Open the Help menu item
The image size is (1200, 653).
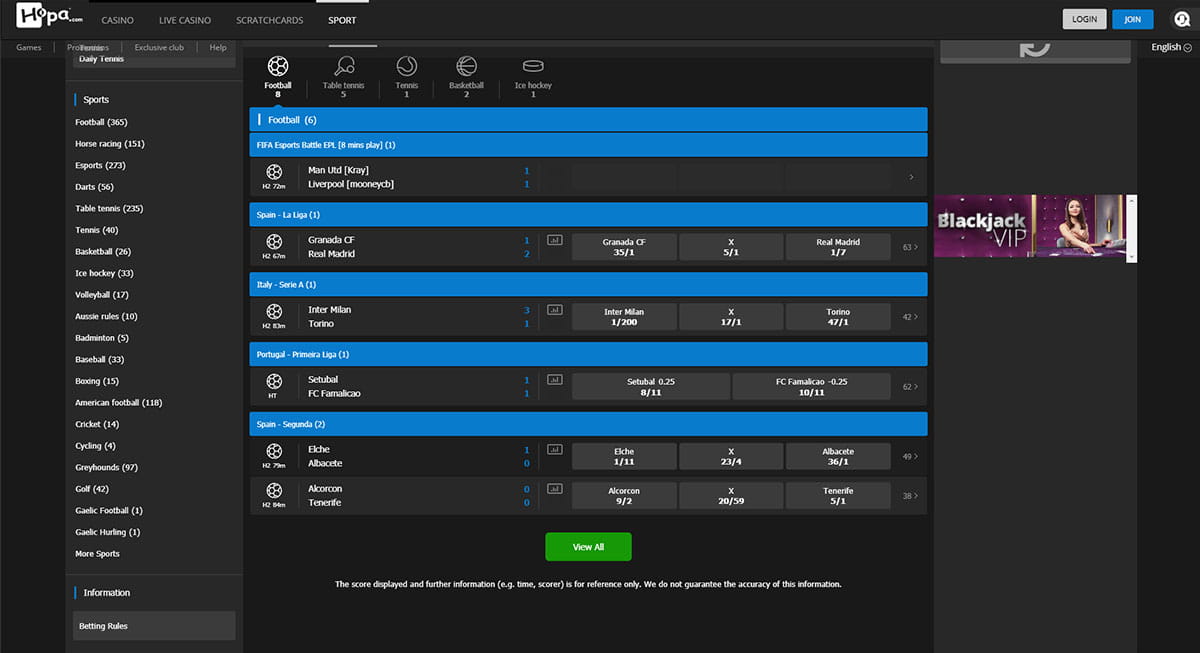pos(218,47)
